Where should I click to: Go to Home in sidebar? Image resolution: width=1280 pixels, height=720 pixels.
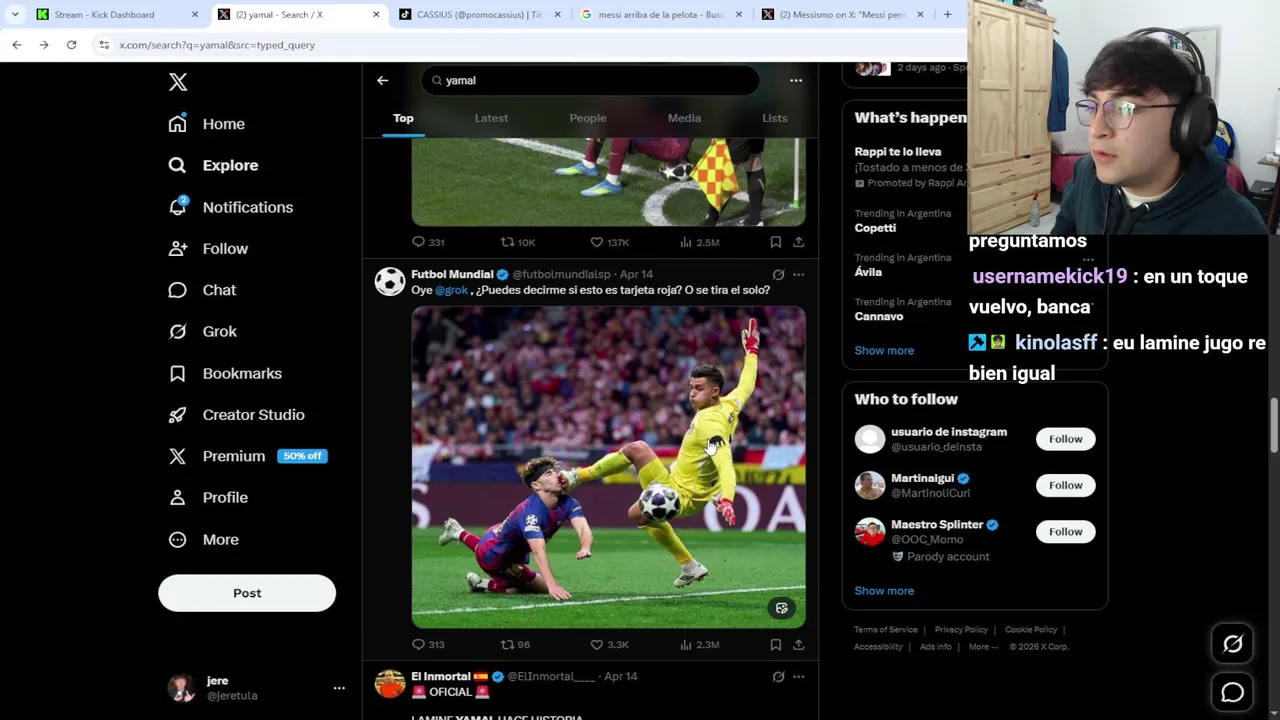point(207,124)
